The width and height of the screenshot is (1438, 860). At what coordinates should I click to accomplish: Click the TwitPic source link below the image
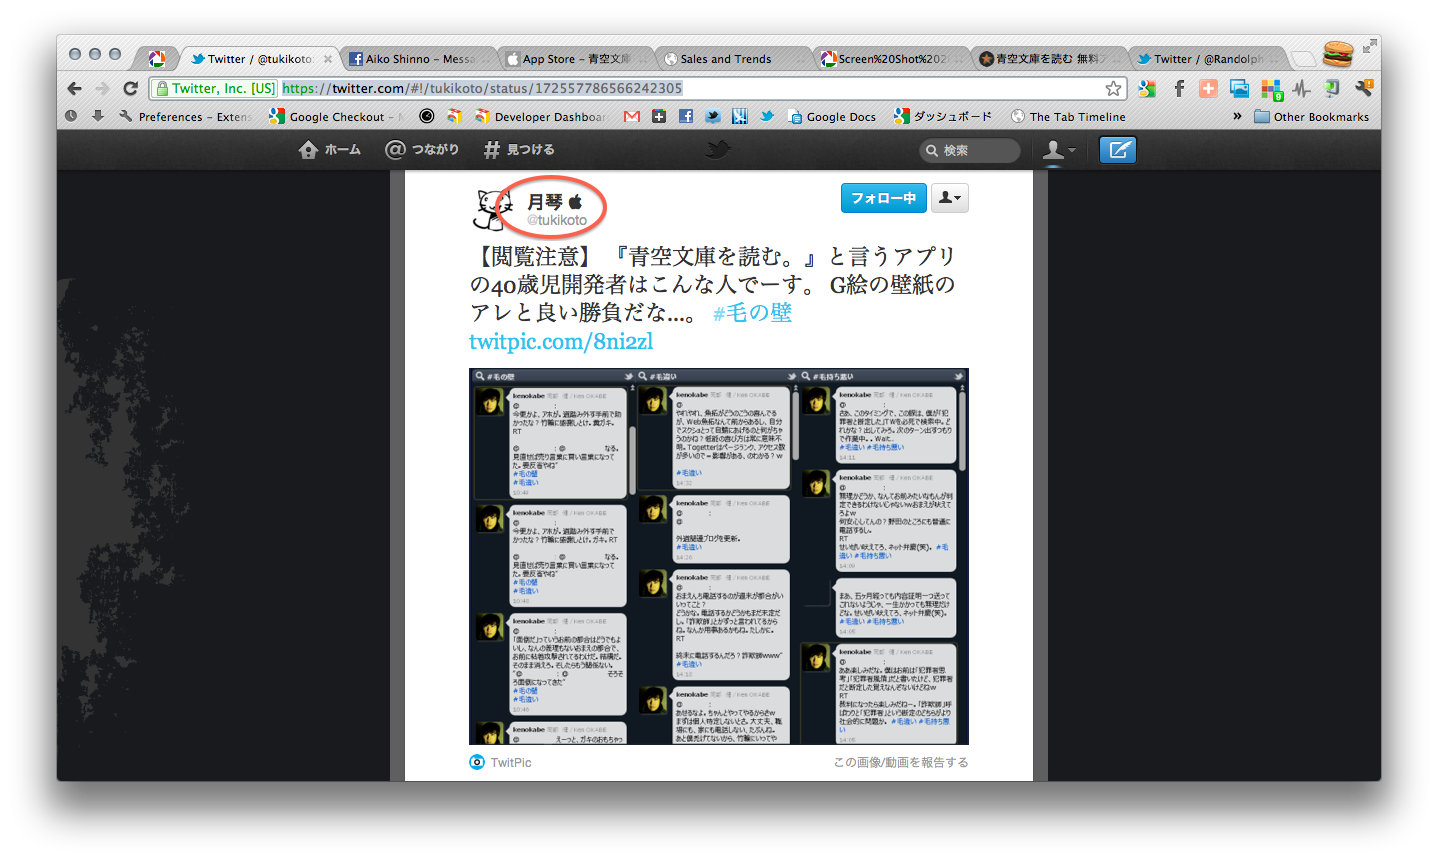coord(501,762)
